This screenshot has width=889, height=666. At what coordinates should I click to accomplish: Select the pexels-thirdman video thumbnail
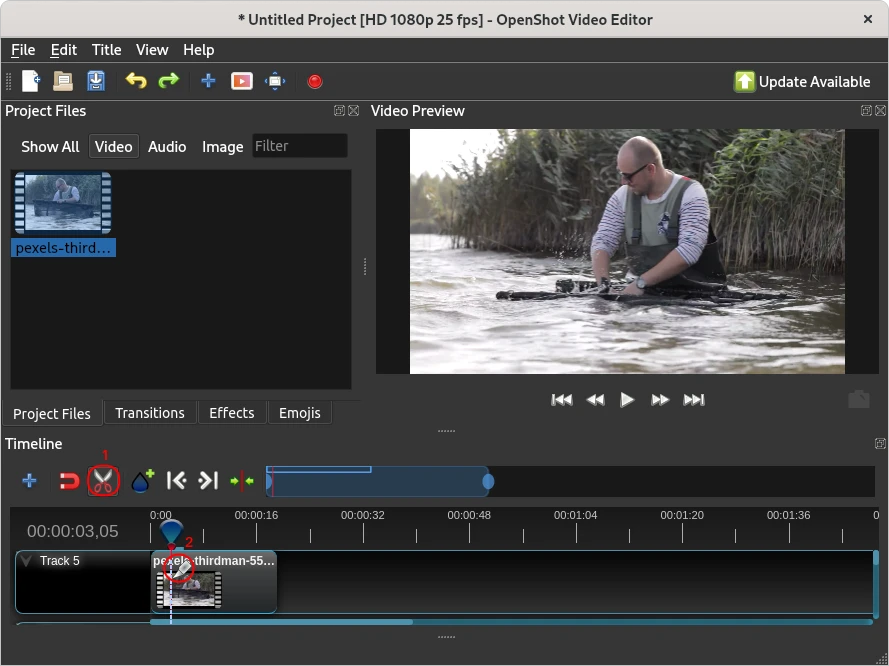tap(63, 205)
